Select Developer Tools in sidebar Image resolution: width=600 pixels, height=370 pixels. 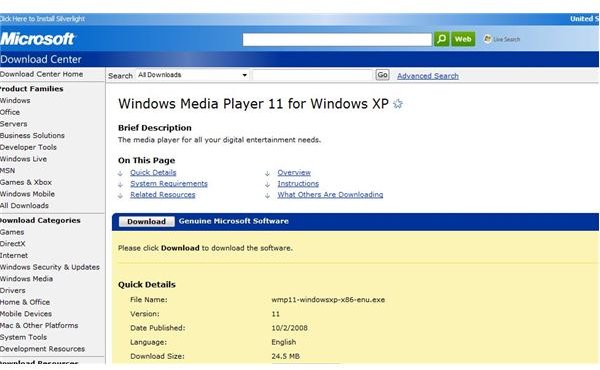click(x=28, y=147)
